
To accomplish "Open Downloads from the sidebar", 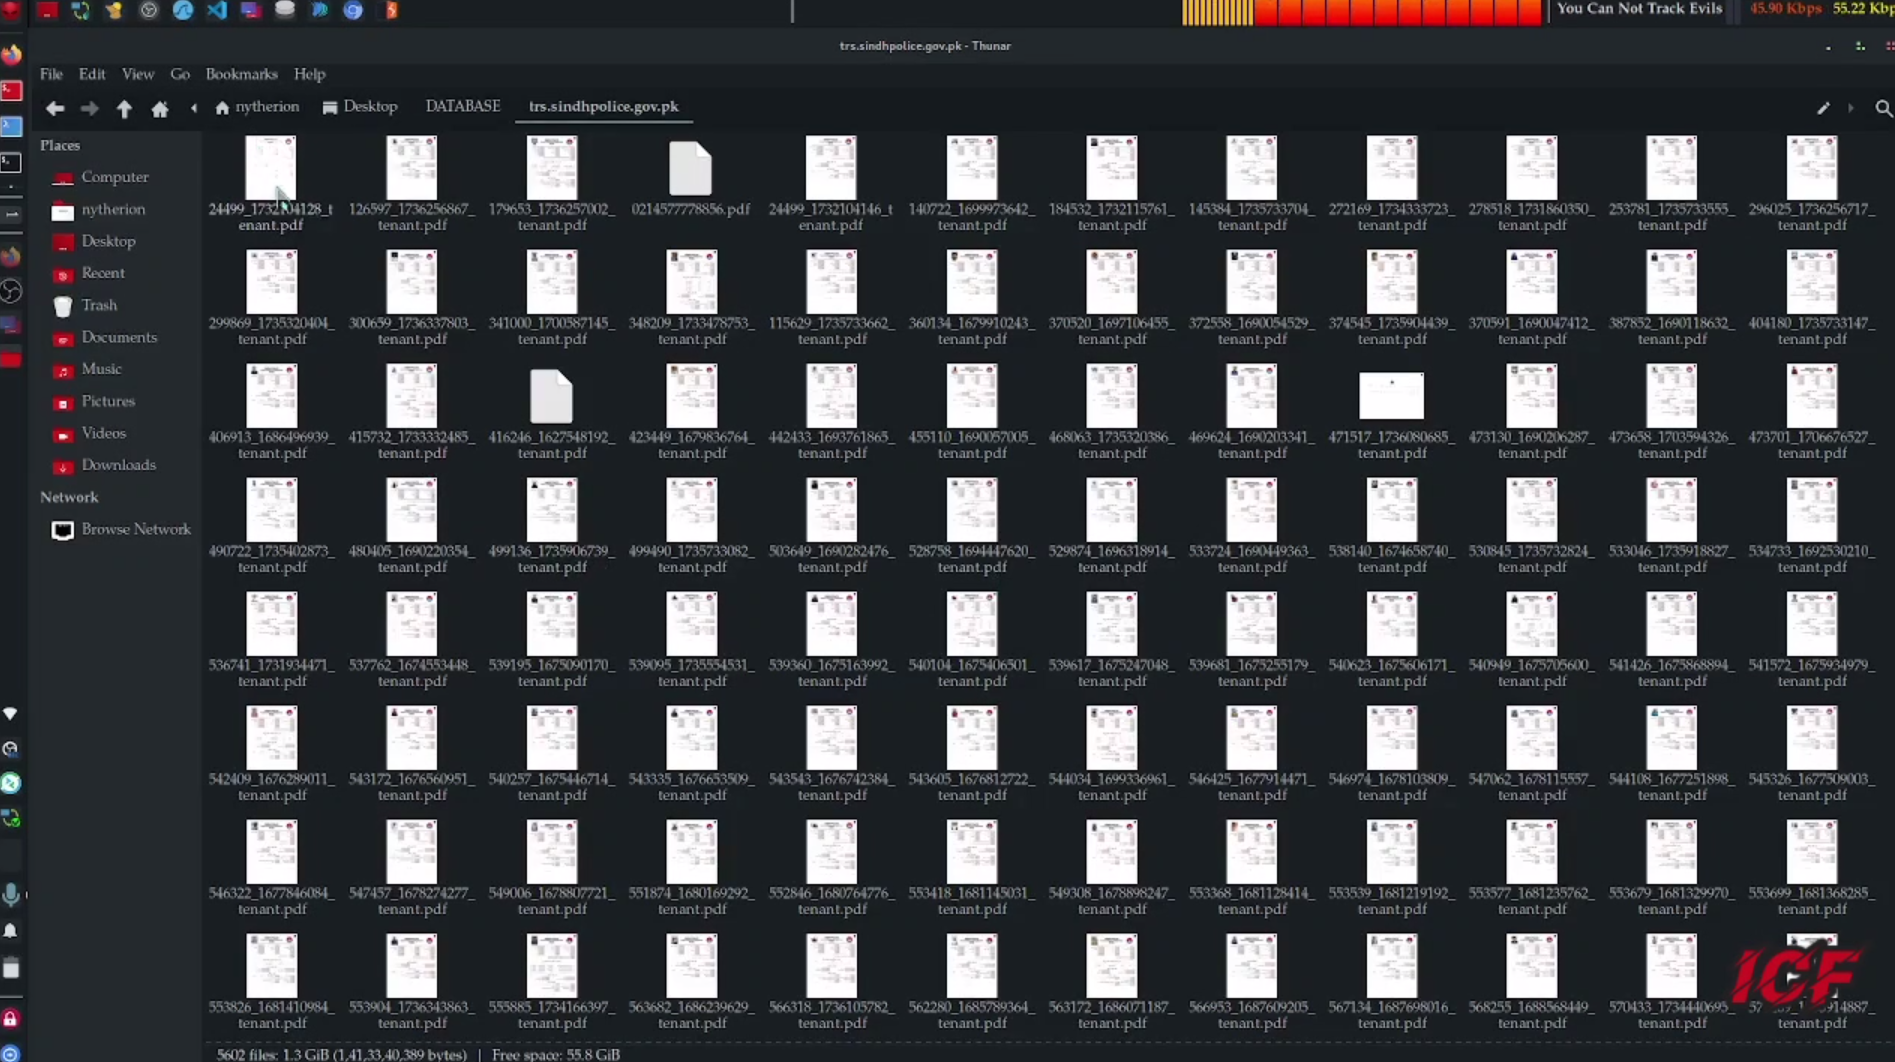I will (118, 465).
